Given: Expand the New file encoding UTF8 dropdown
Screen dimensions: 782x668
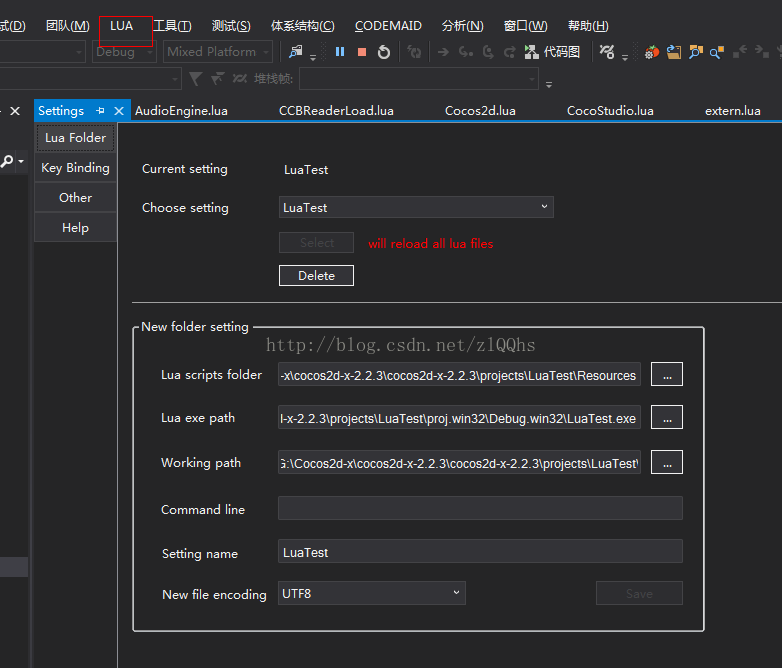Looking at the screenshot, I should 372,593.
